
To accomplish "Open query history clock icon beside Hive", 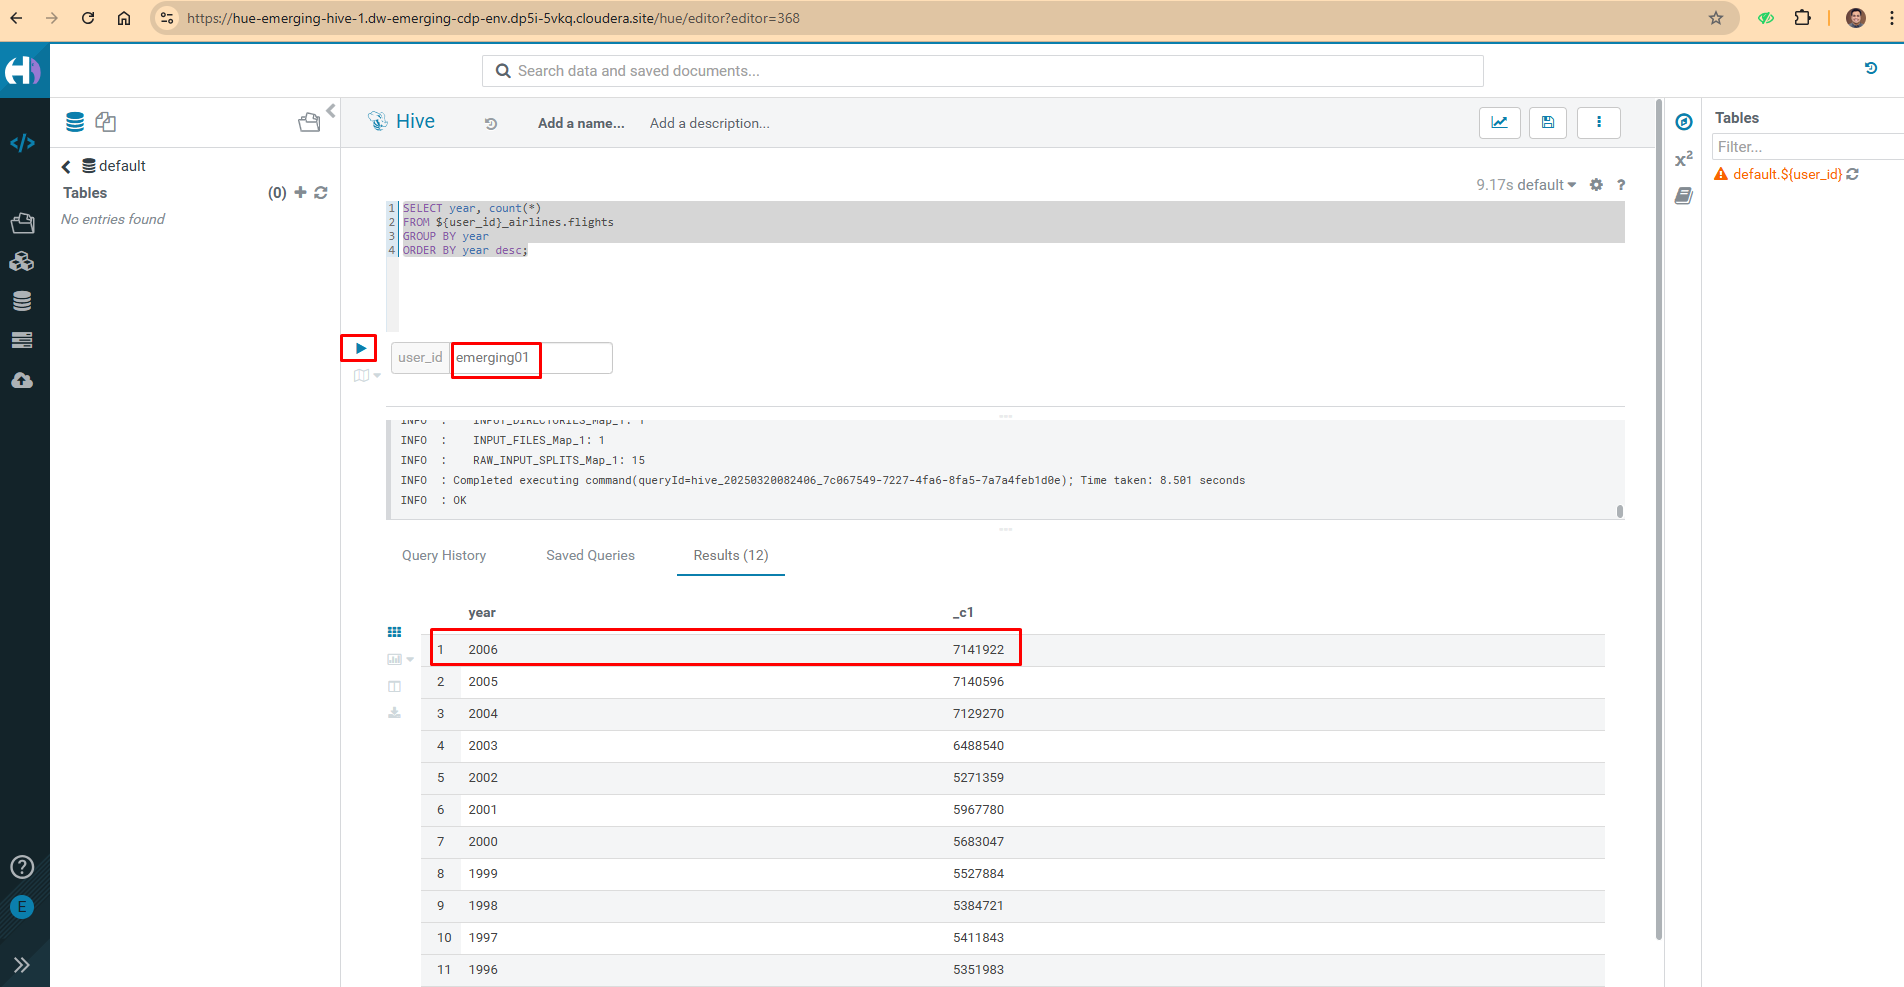I will [491, 124].
